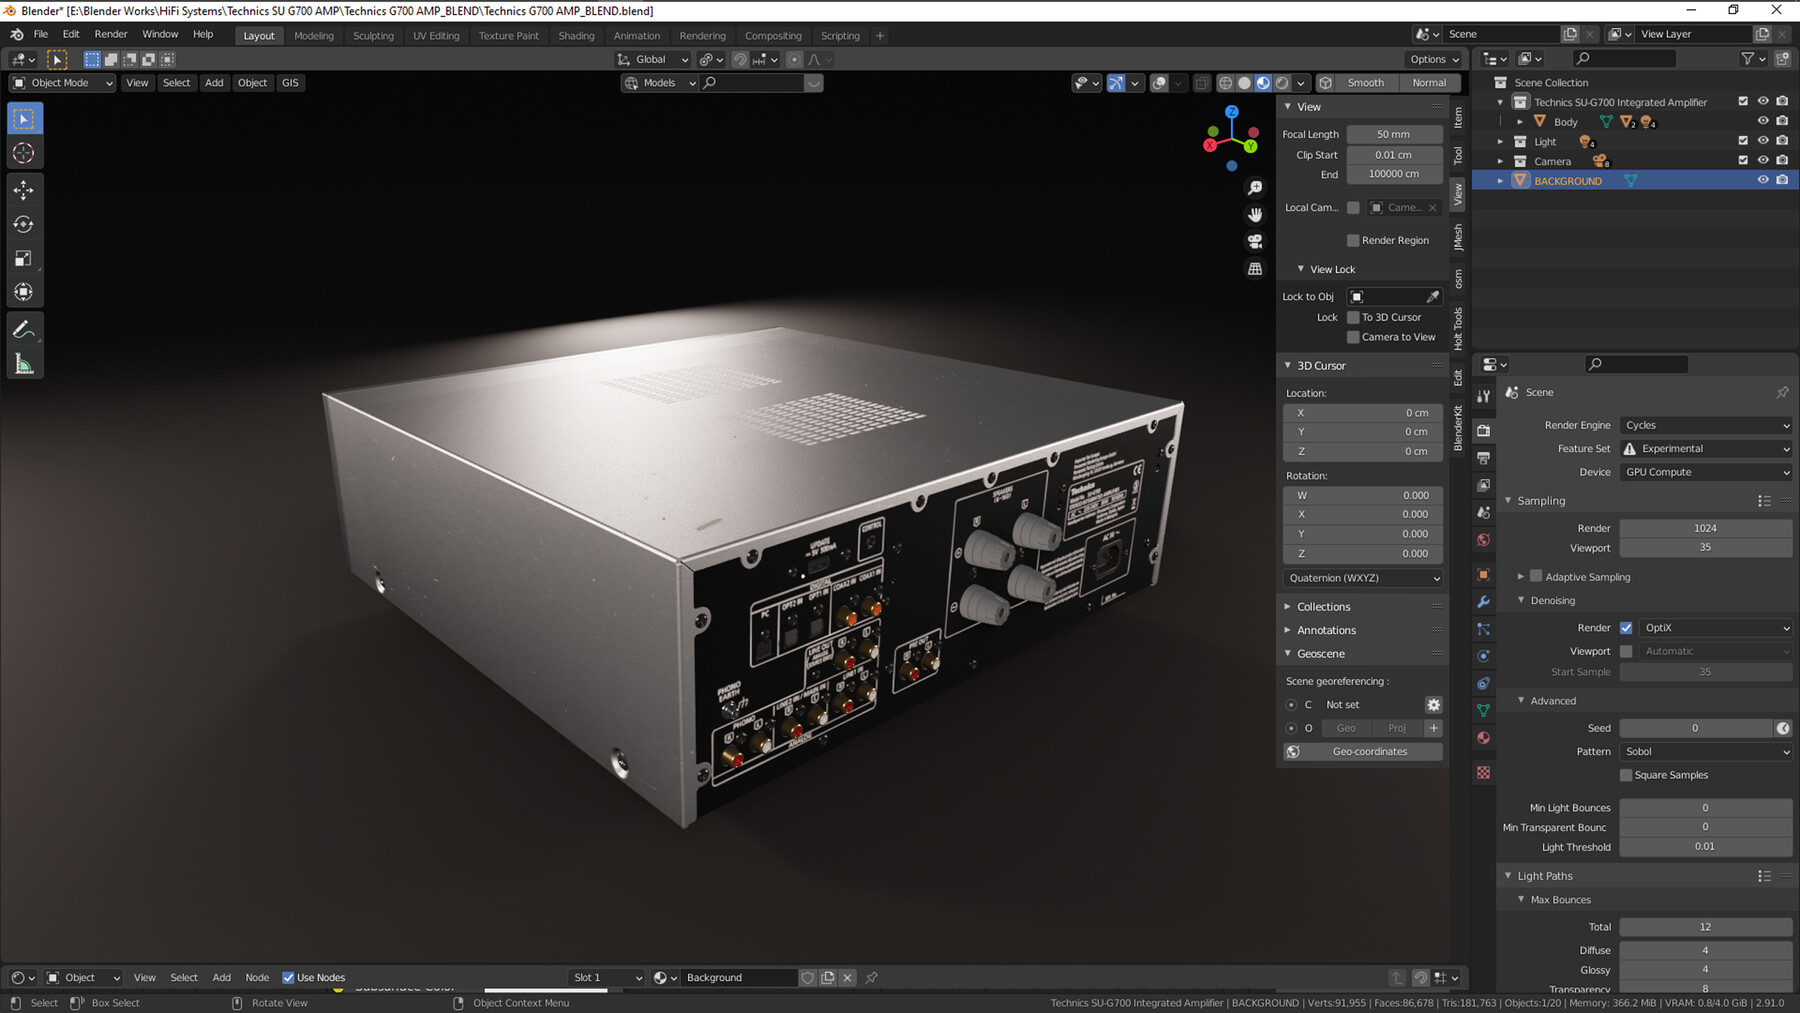1800x1013 pixels.
Task: Open the Render Engine dropdown showing Cycles
Action: tap(1705, 425)
